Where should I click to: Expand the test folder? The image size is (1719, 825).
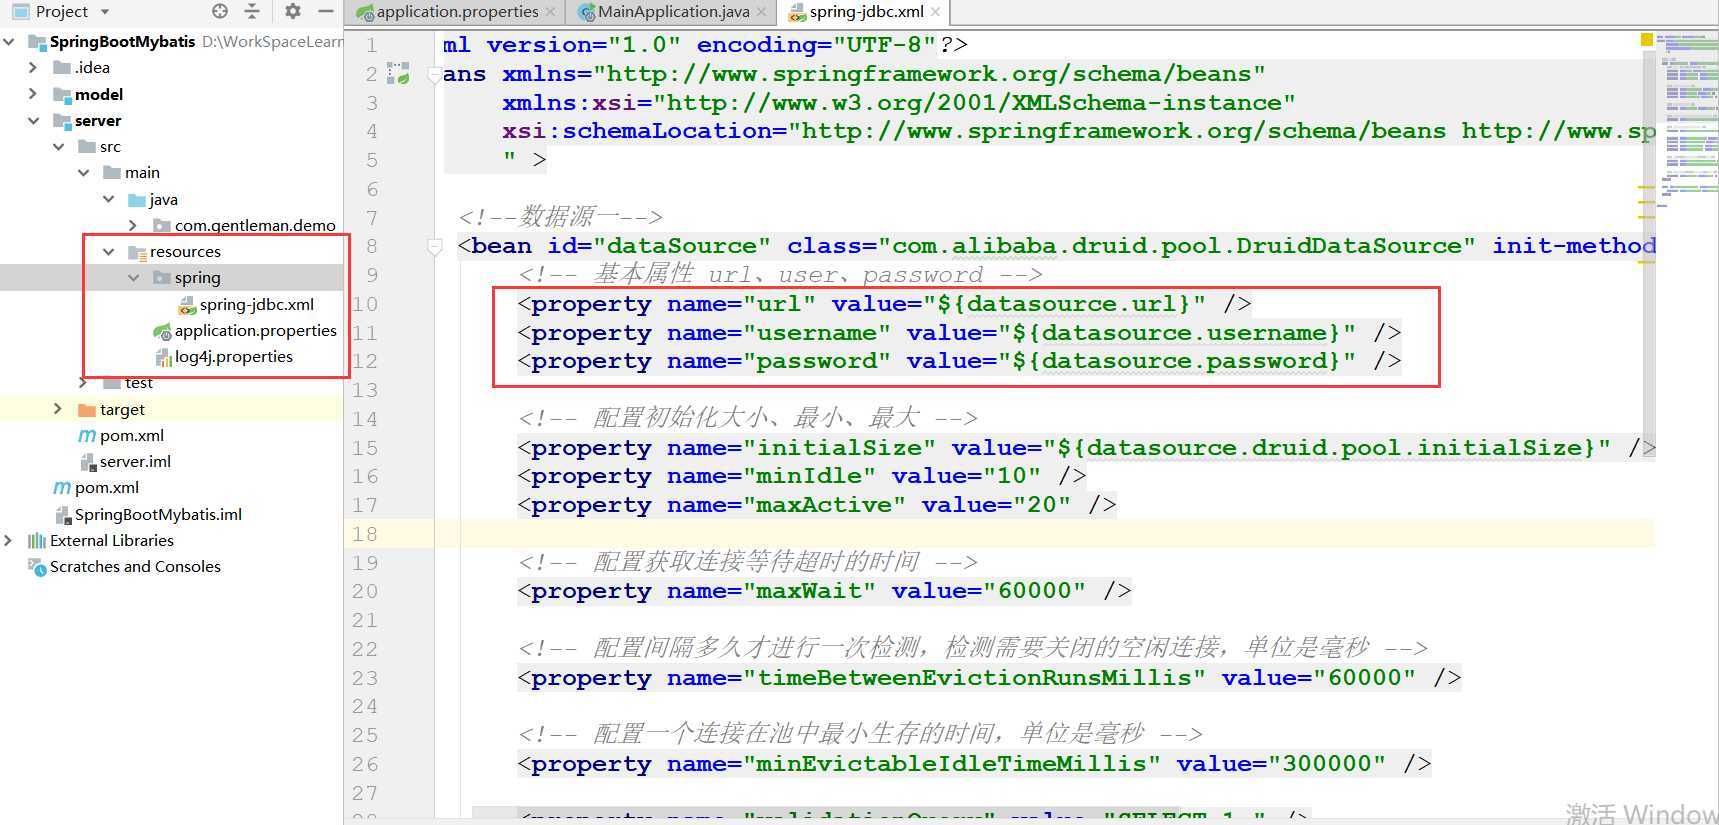click(83, 382)
